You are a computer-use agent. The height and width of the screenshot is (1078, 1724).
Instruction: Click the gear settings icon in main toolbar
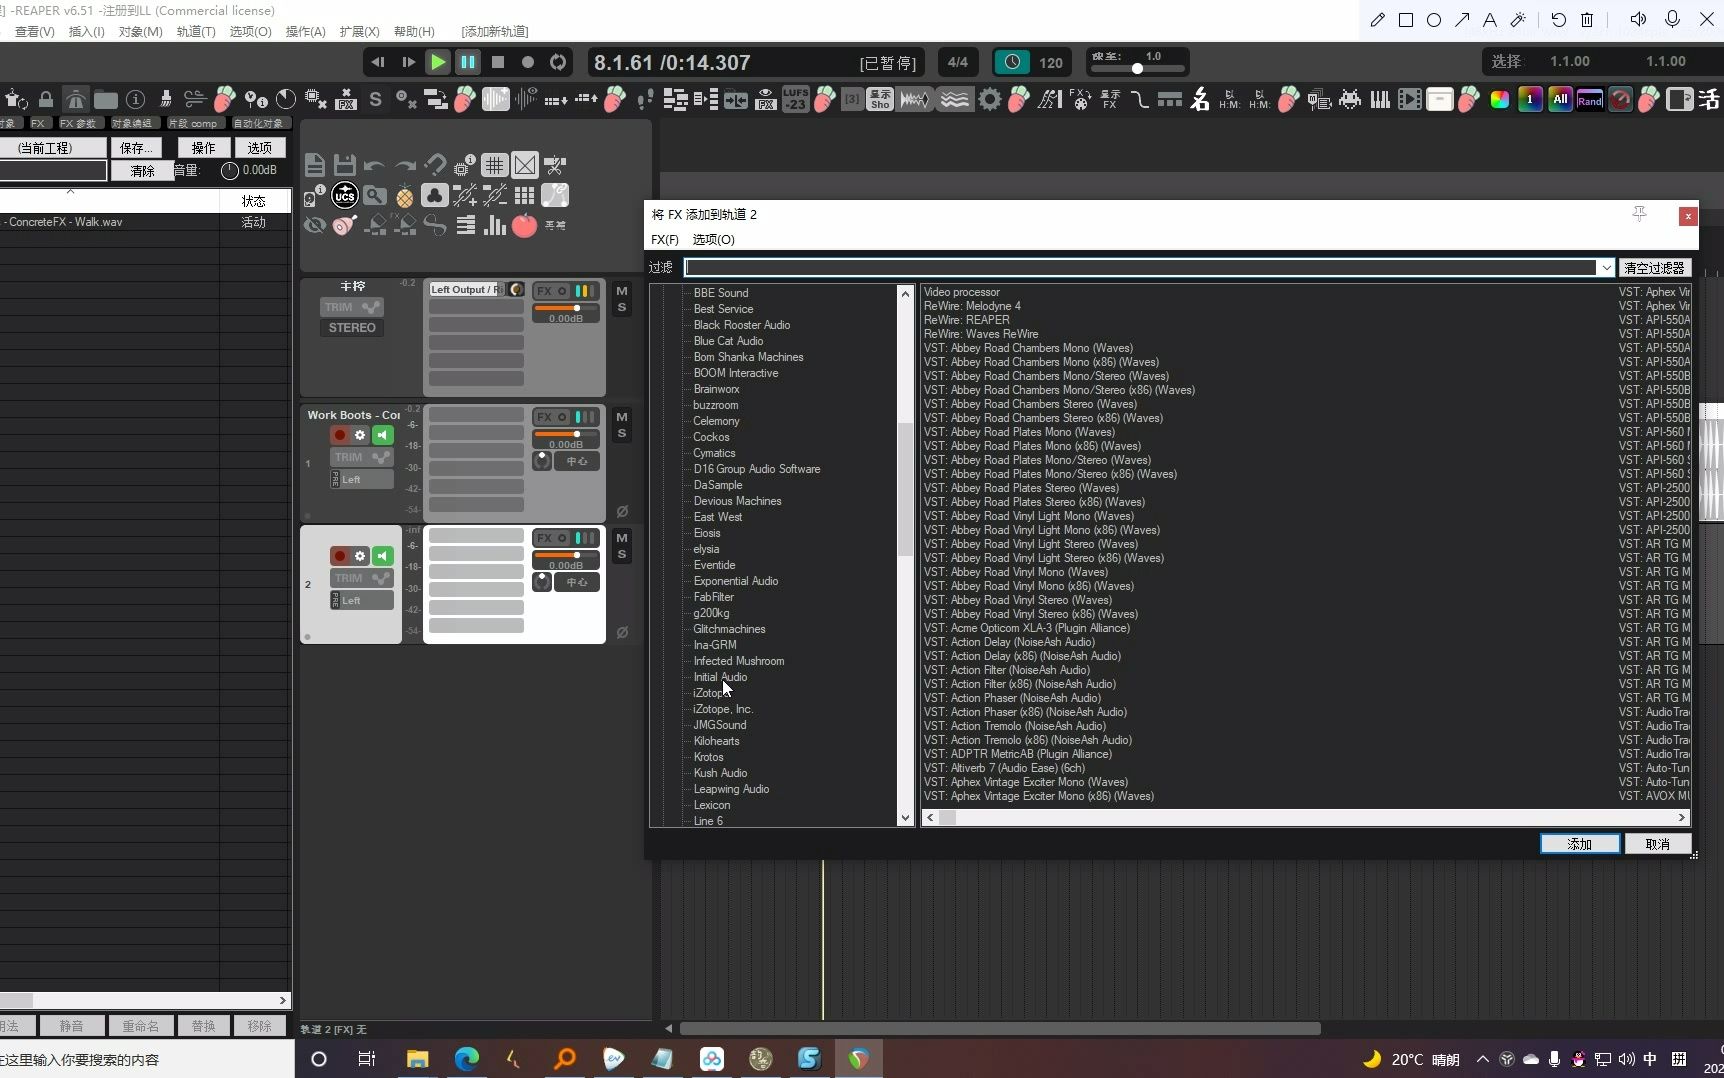990,99
